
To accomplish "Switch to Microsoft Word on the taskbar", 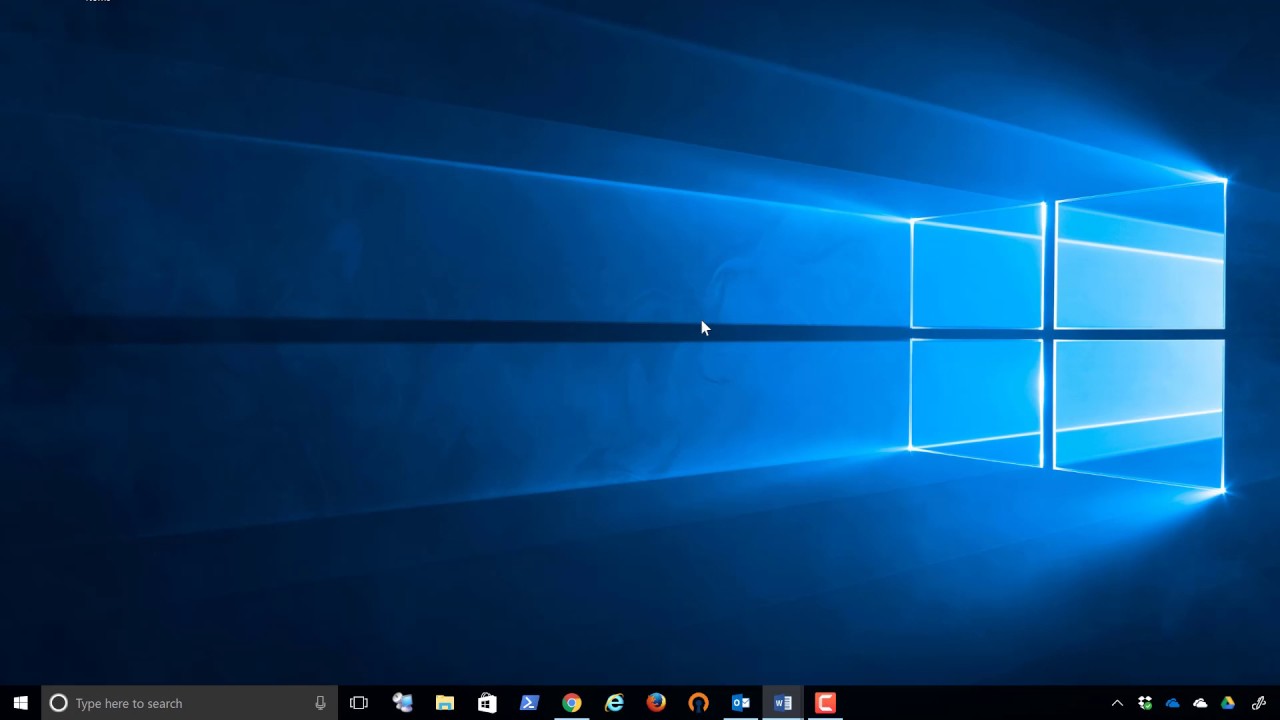I will [x=783, y=703].
